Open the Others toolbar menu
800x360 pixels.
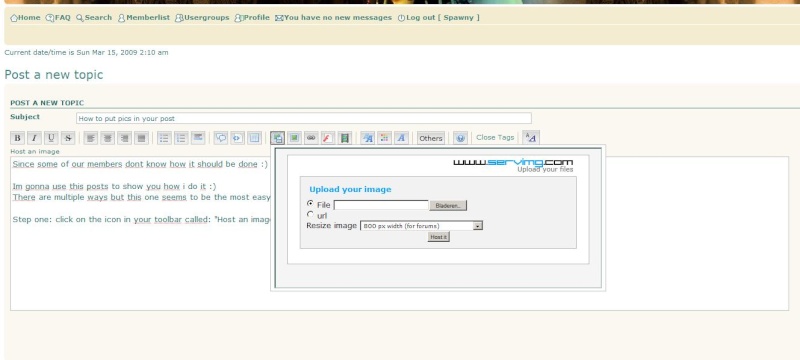431,138
